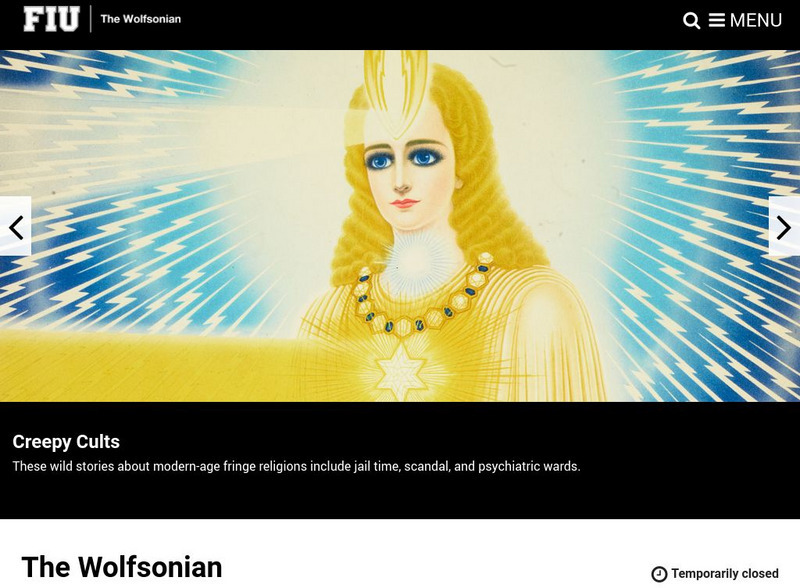The height and width of the screenshot is (588, 800).
Task: Go to previous slide with left chevron
Action: 16,227
